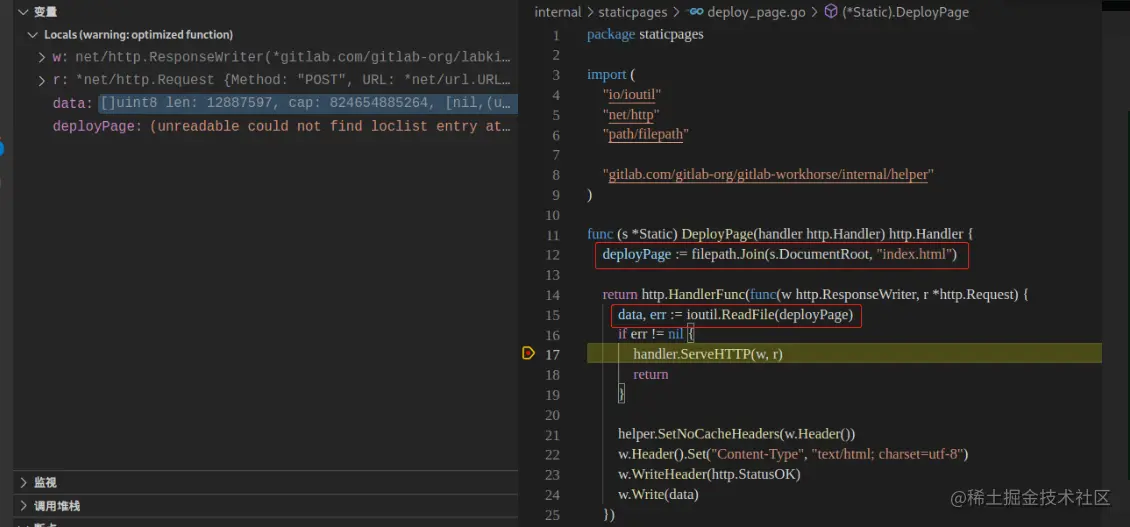Screen dimensions: 1130x527
Task: Expand the r http.Request variable
Action: pyautogui.click(x=42, y=80)
